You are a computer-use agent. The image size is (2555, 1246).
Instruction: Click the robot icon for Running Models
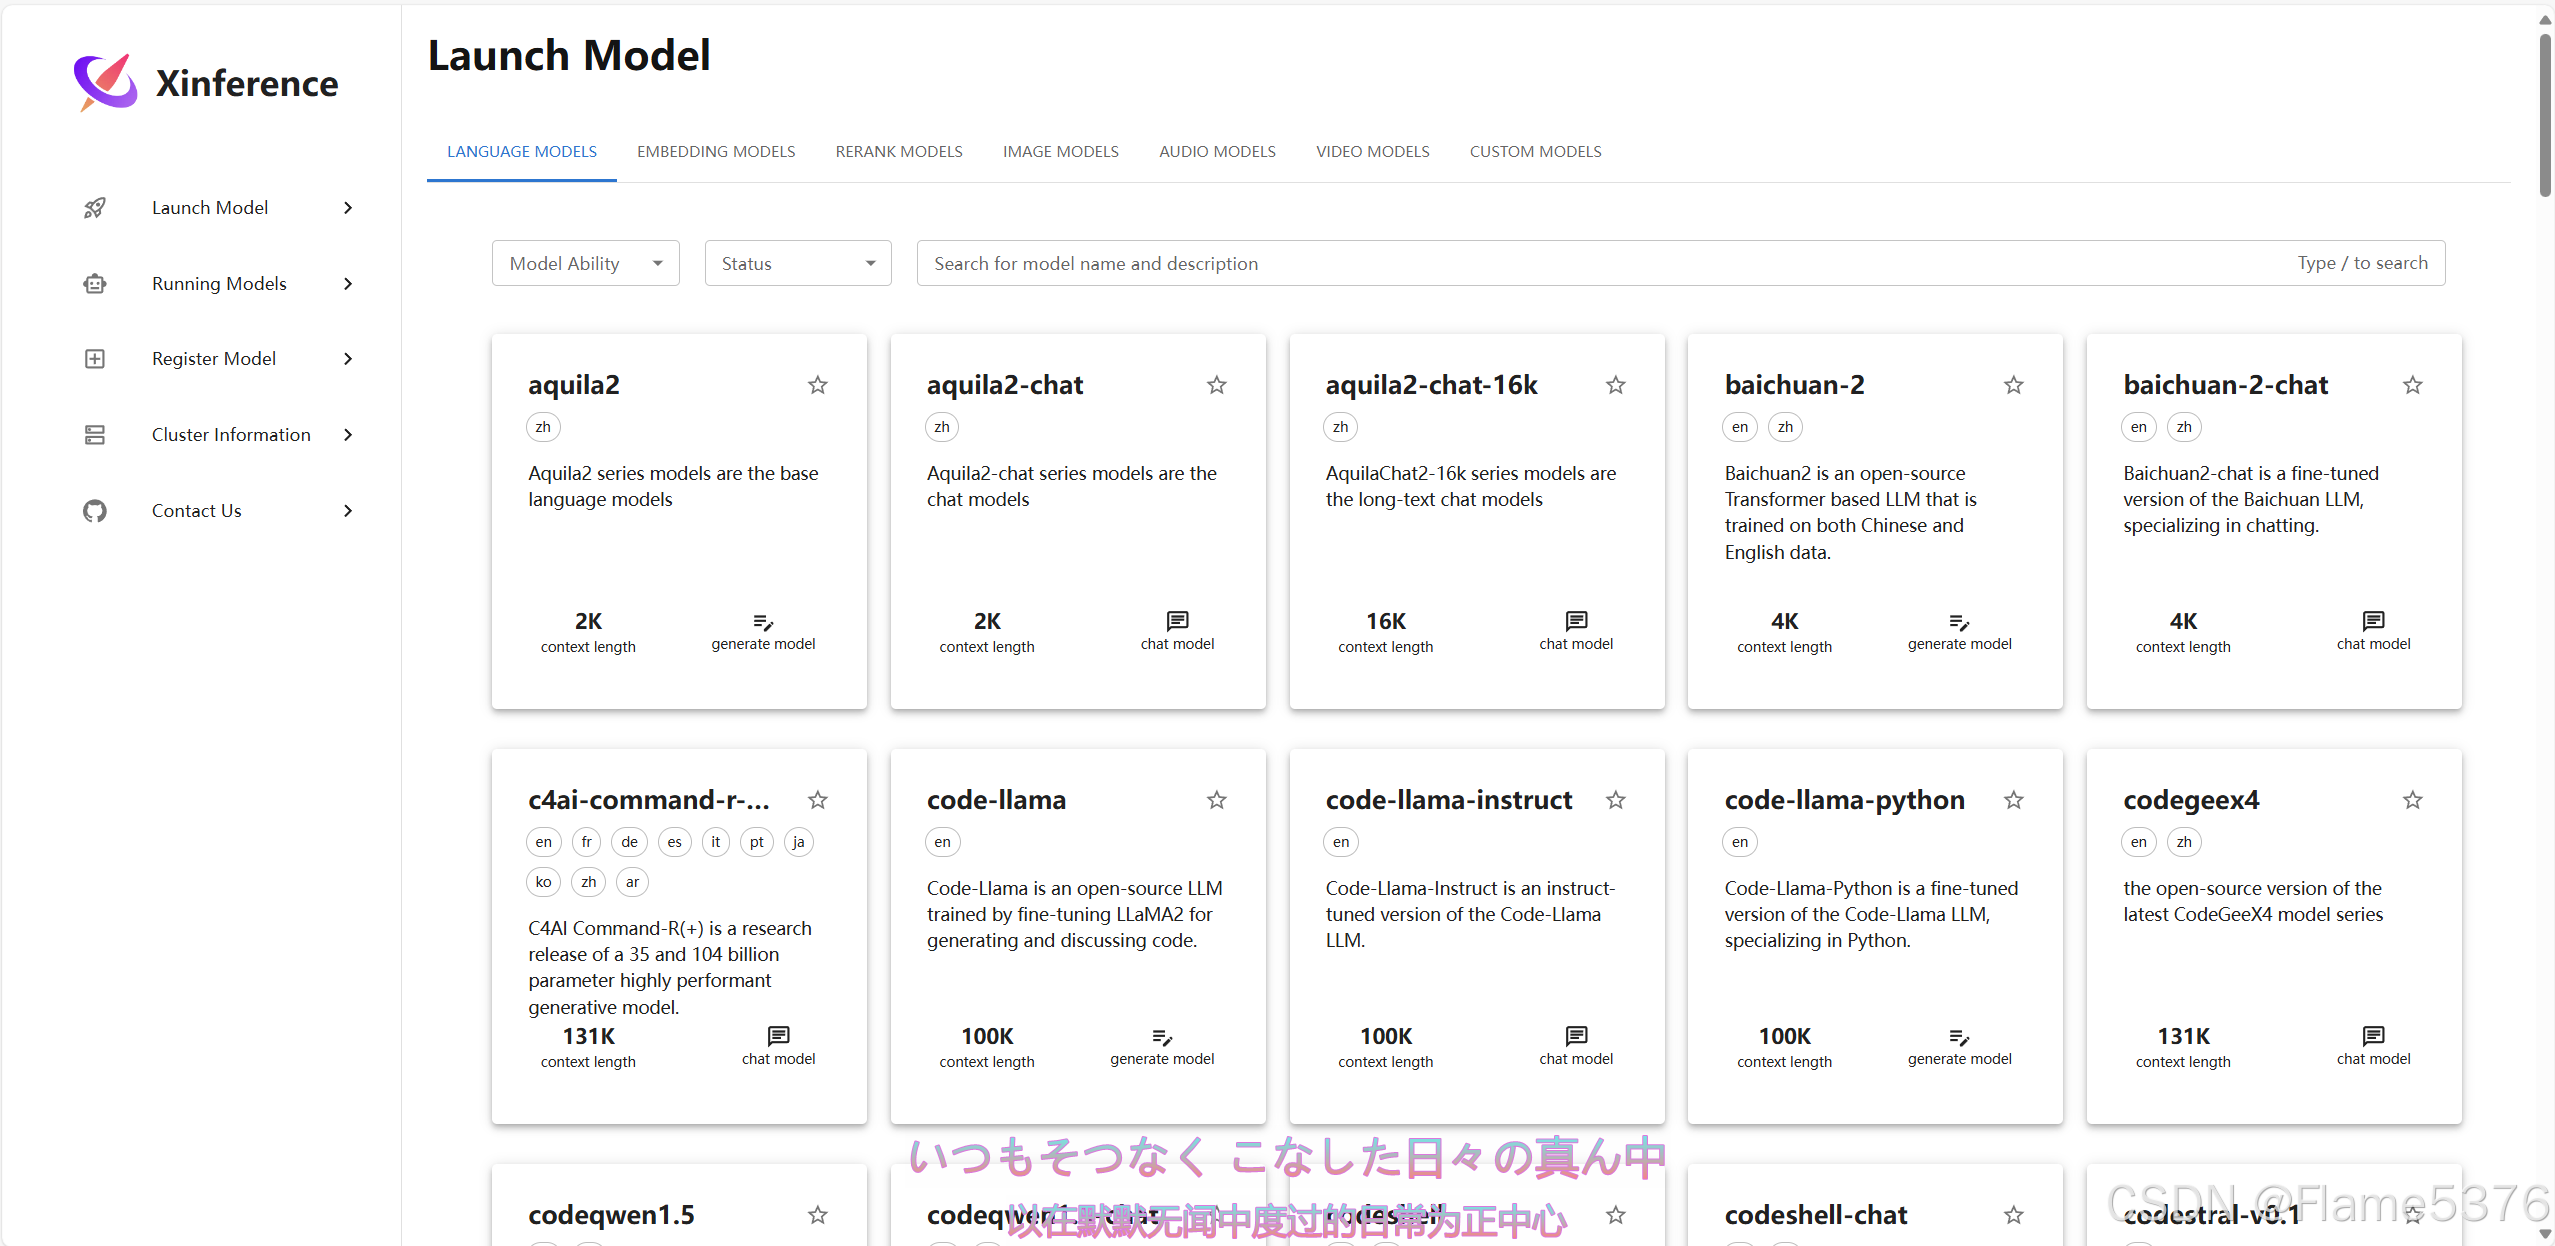click(x=95, y=284)
